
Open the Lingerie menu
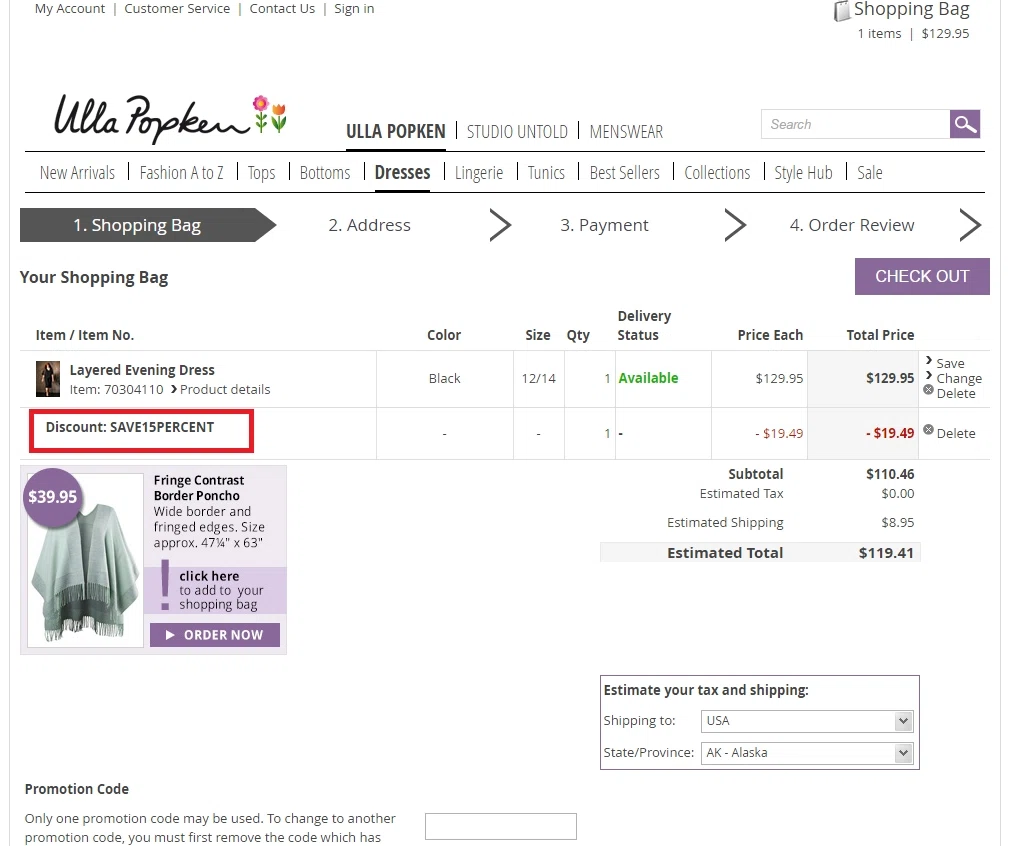(x=479, y=173)
